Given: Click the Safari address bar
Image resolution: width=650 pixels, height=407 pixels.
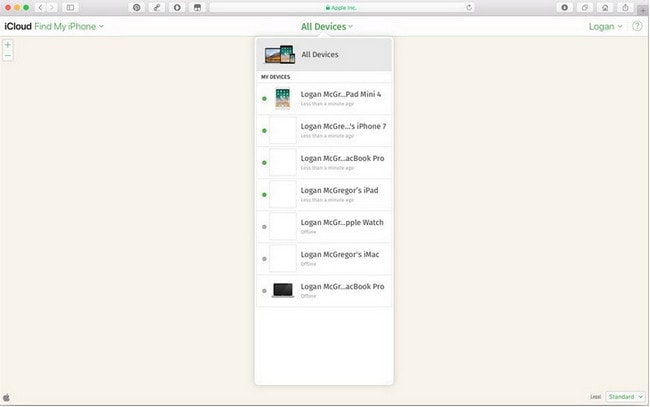Looking at the screenshot, I should pos(342,7).
